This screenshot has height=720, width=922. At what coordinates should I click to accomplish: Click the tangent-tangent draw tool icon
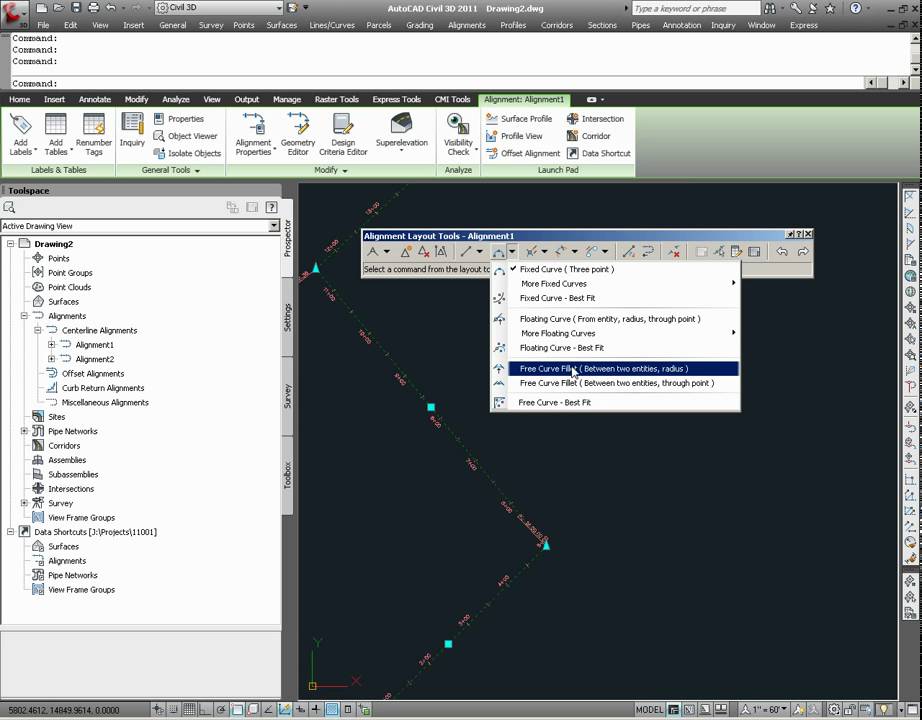pyautogui.click(x=373, y=252)
